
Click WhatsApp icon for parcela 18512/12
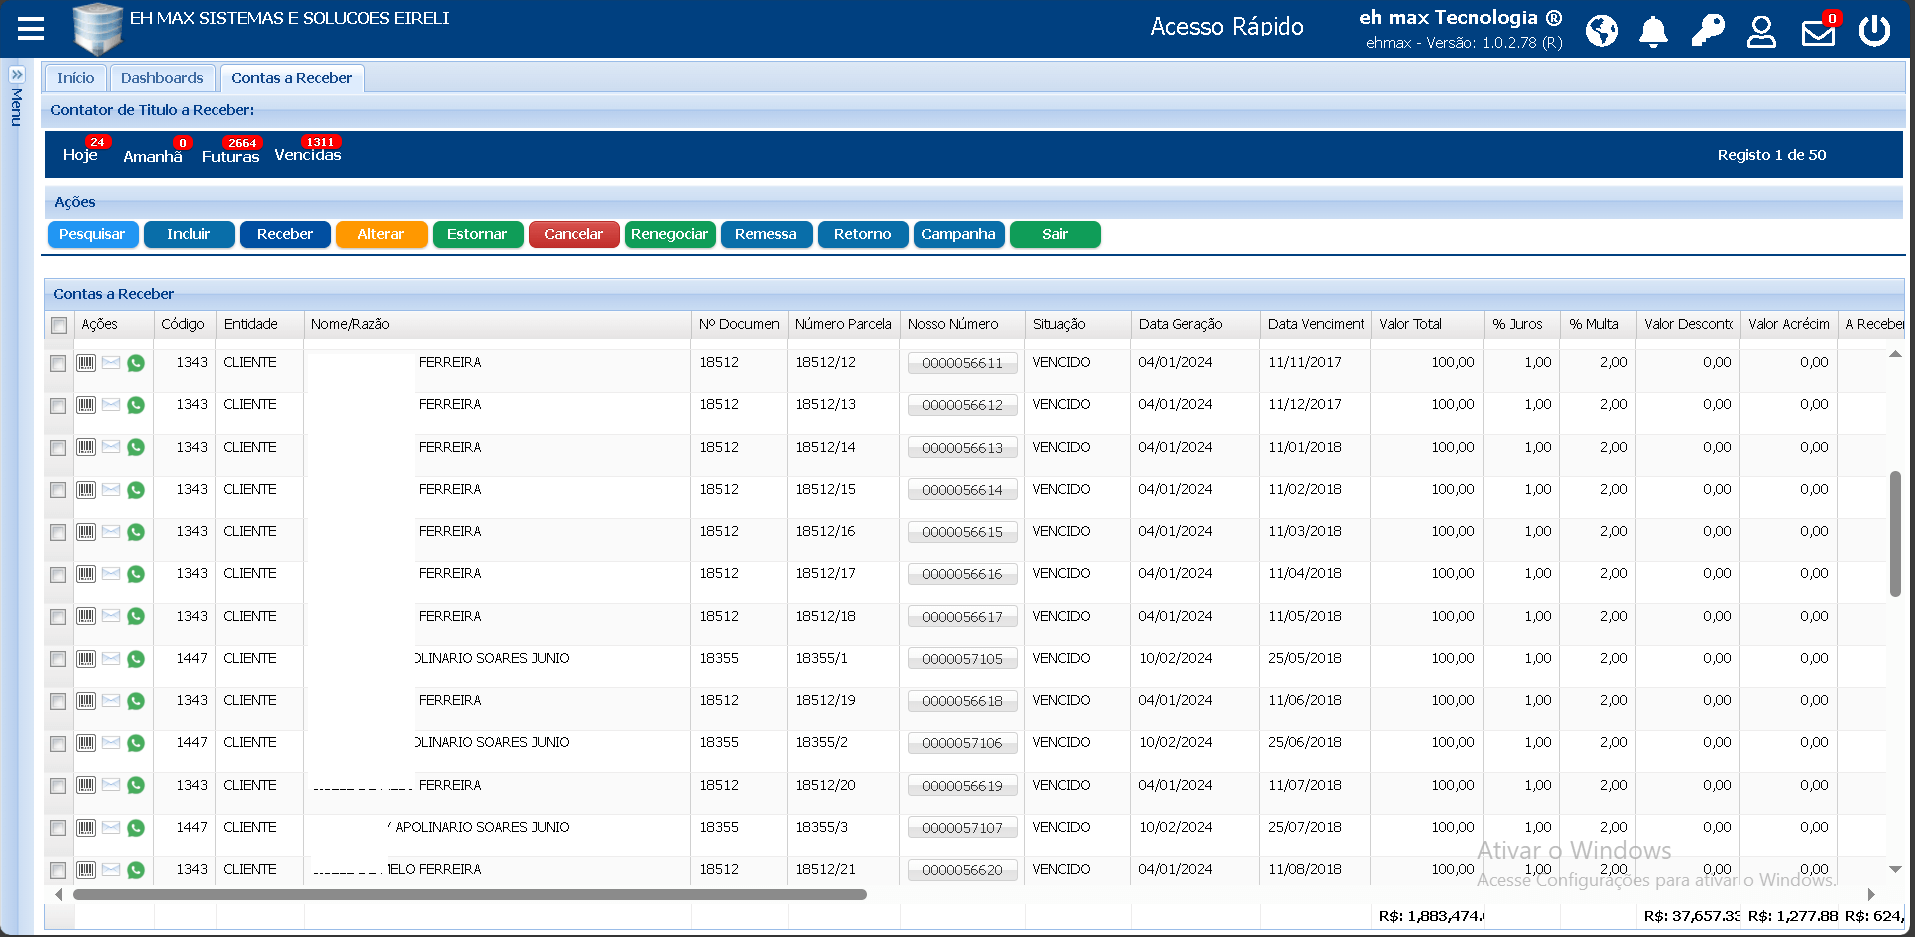pos(136,363)
